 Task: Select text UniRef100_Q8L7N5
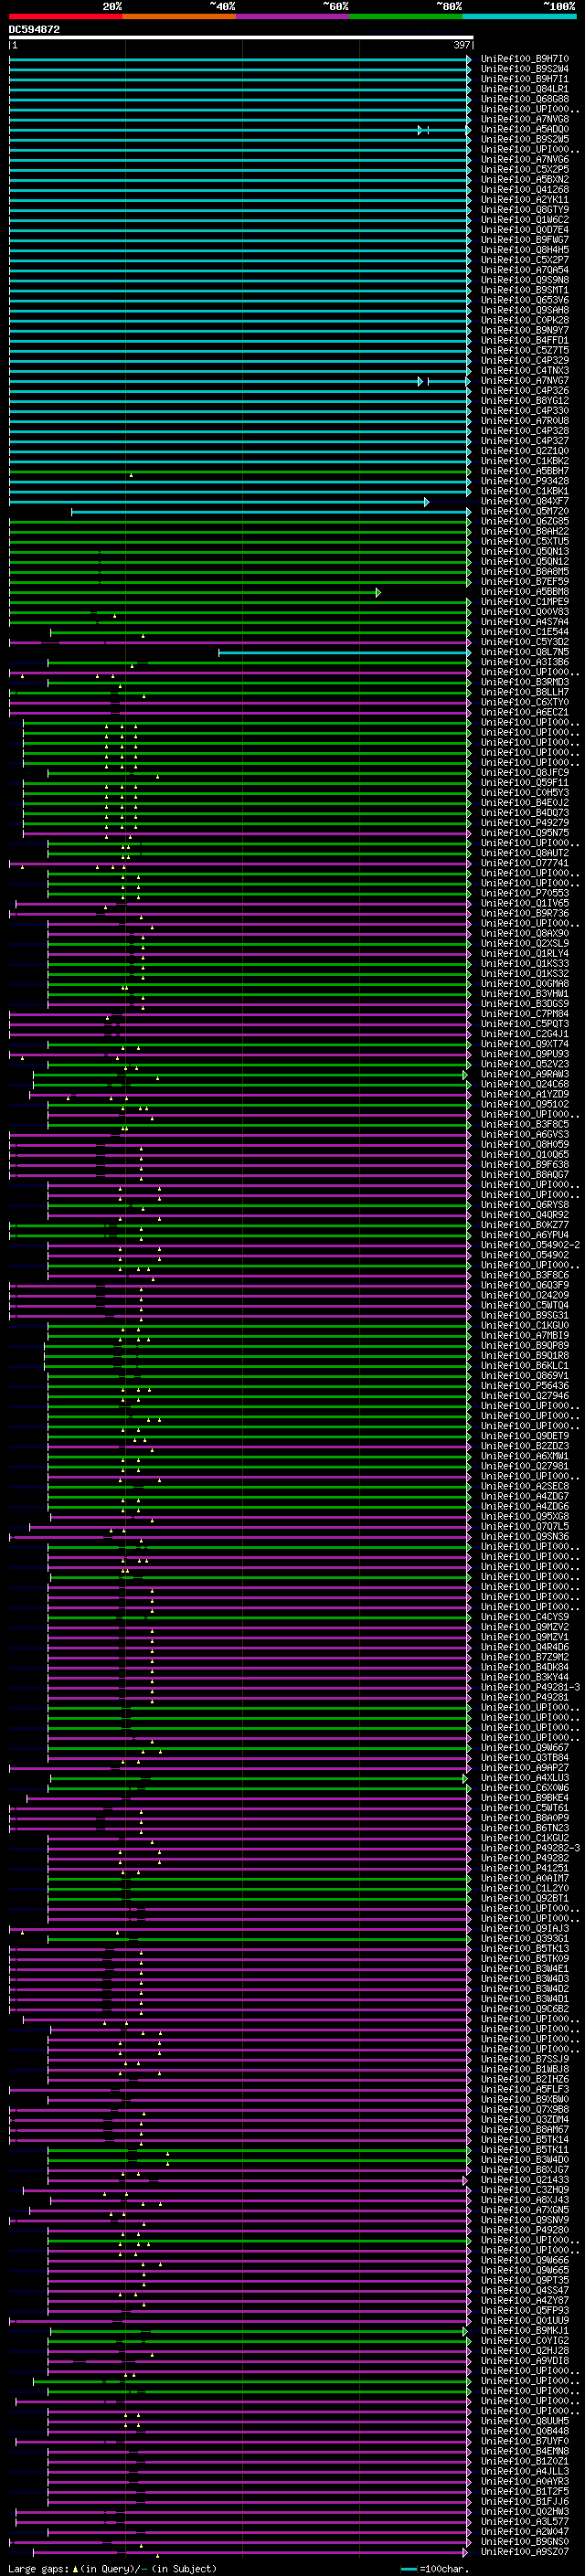point(524,652)
